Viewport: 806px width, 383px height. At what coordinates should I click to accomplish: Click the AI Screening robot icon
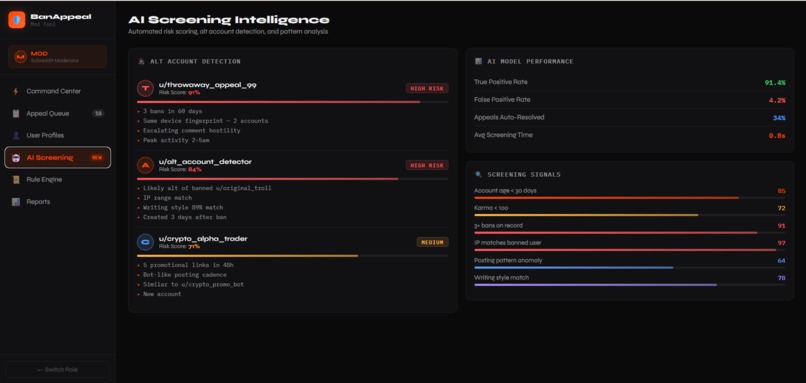click(16, 158)
